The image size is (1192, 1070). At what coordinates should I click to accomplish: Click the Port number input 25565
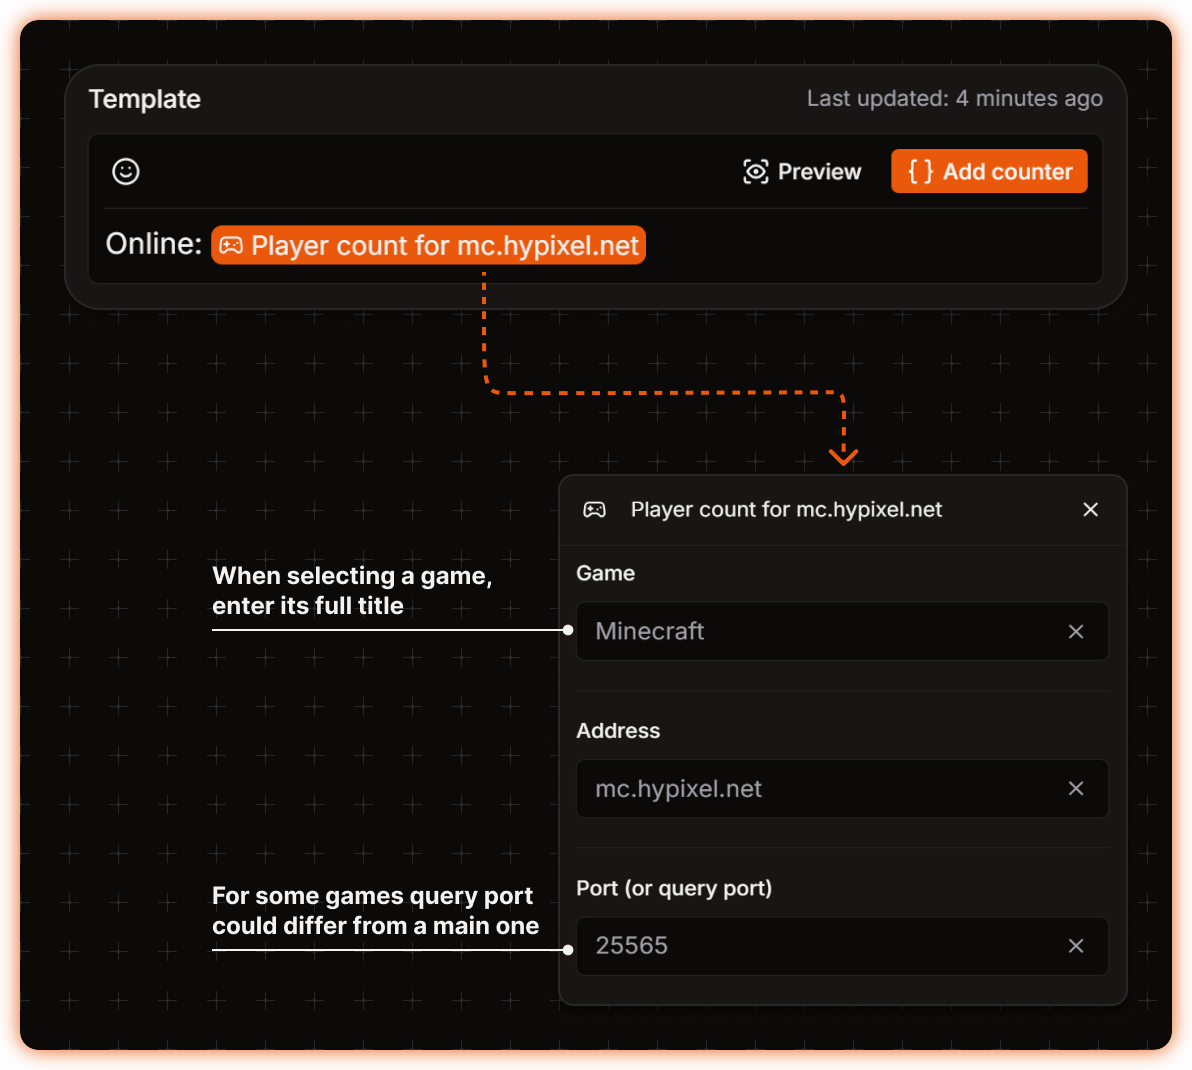point(820,946)
